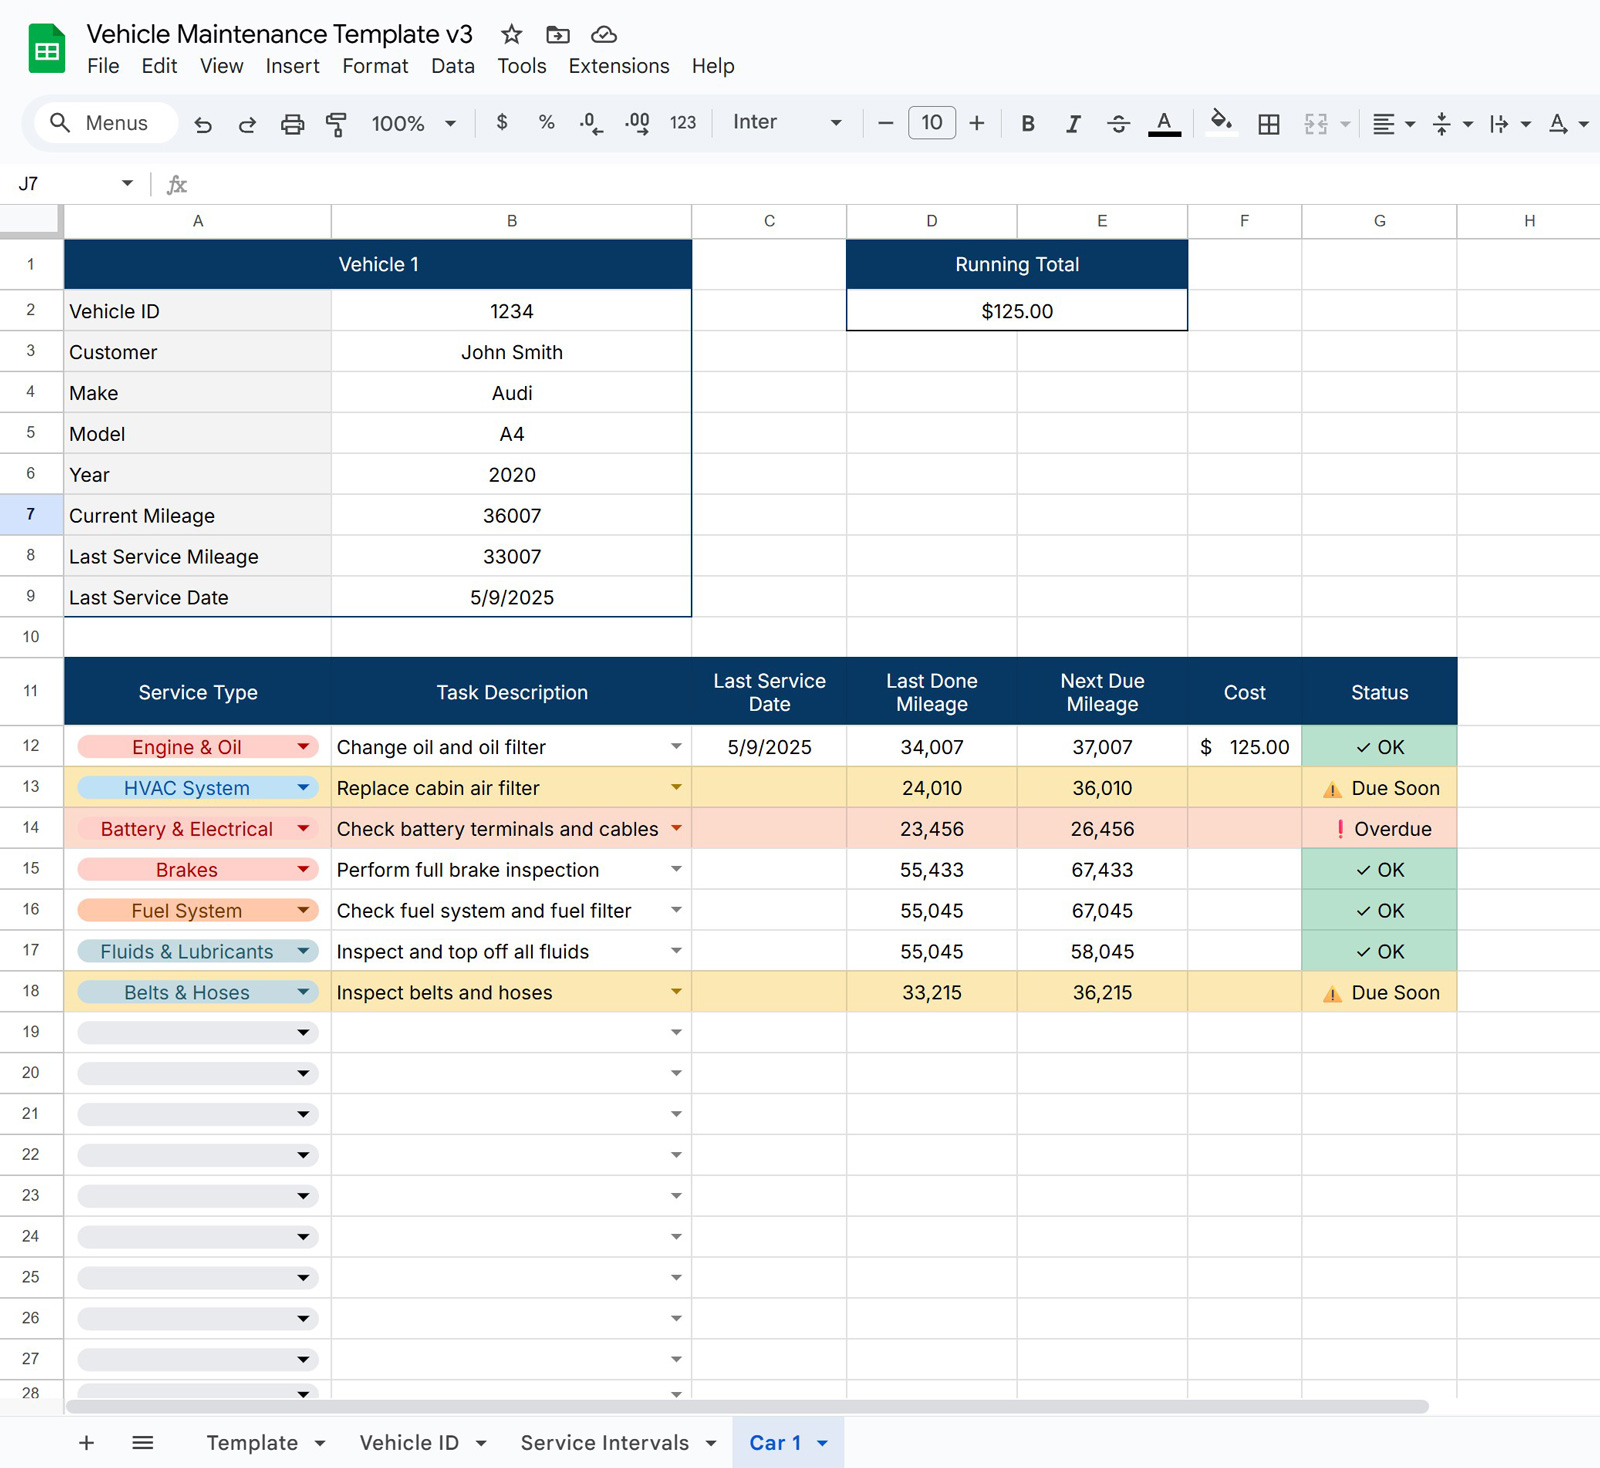The width and height of the screenshot is (1600, 1468).
Task: Open text rotation options
Action: coord(1568,124)
